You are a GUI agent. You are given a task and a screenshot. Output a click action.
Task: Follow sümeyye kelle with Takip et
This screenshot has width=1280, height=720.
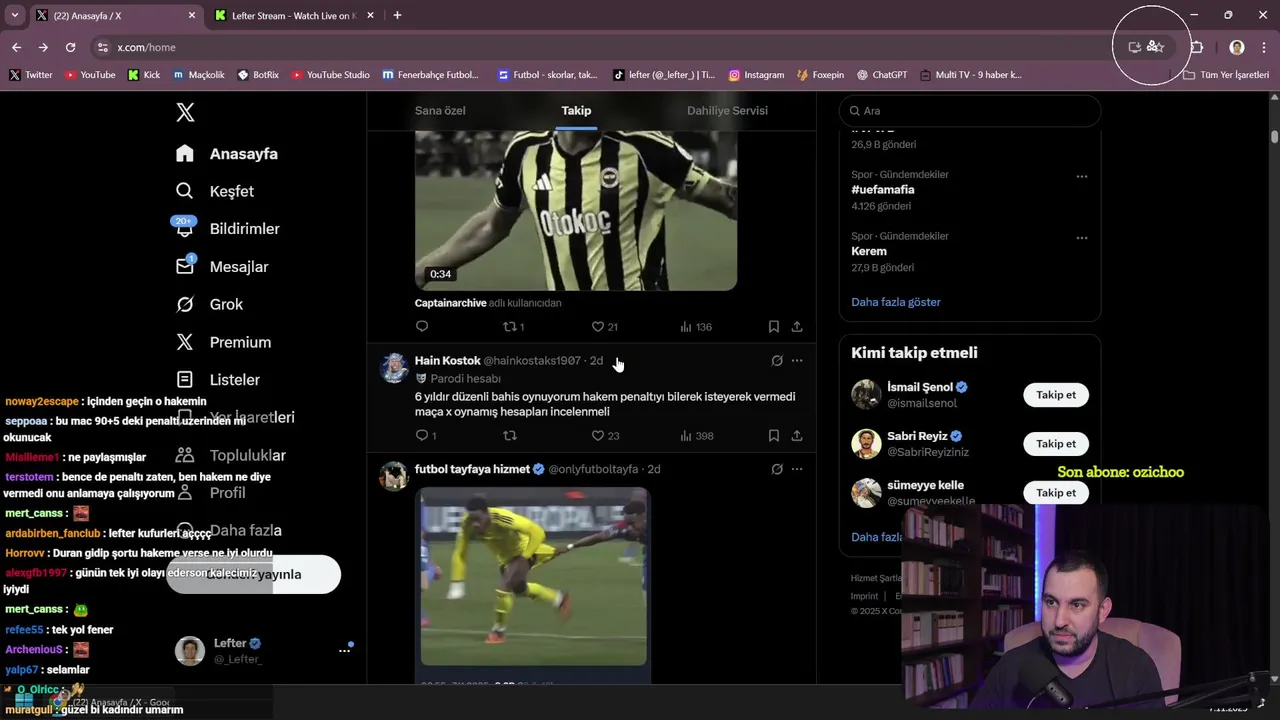pos(1056,493)
